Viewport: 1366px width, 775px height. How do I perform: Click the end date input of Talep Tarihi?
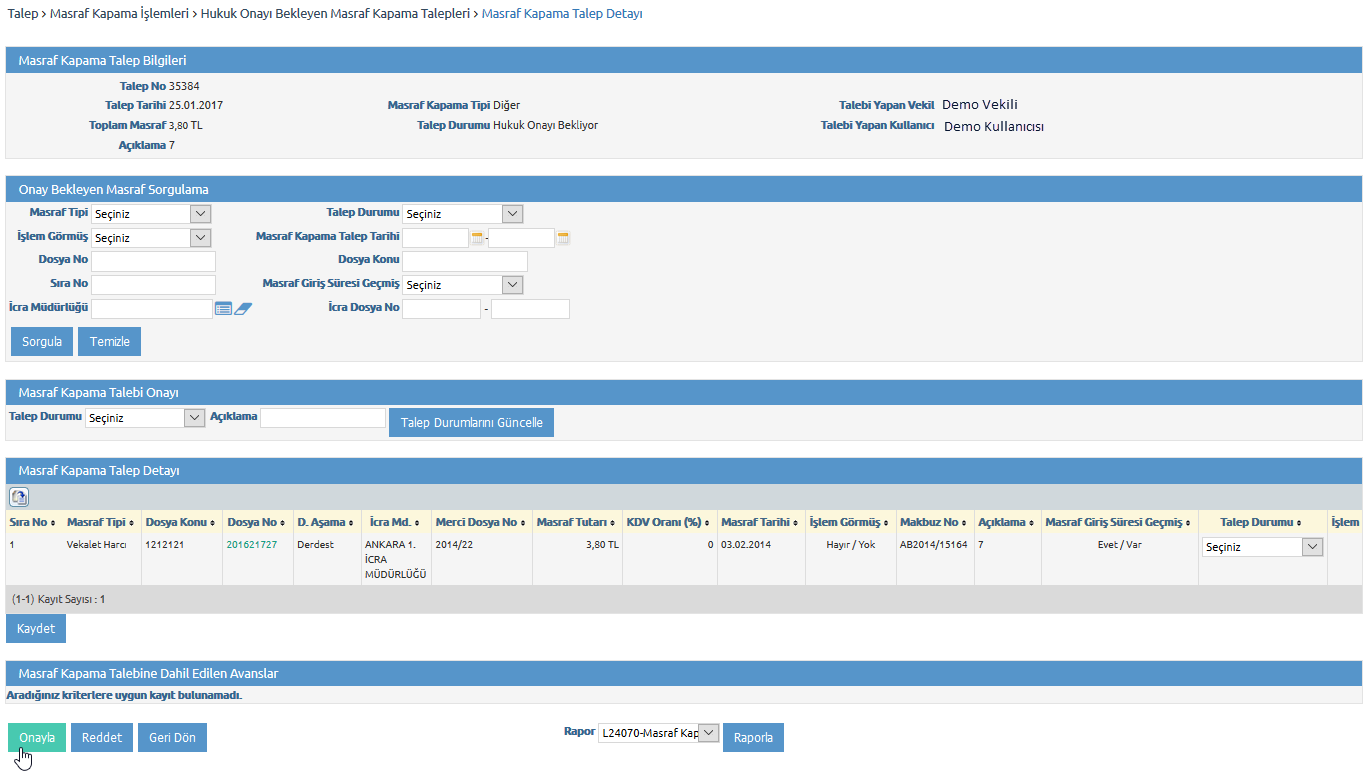pyautogui.click(x=522, y=238)
